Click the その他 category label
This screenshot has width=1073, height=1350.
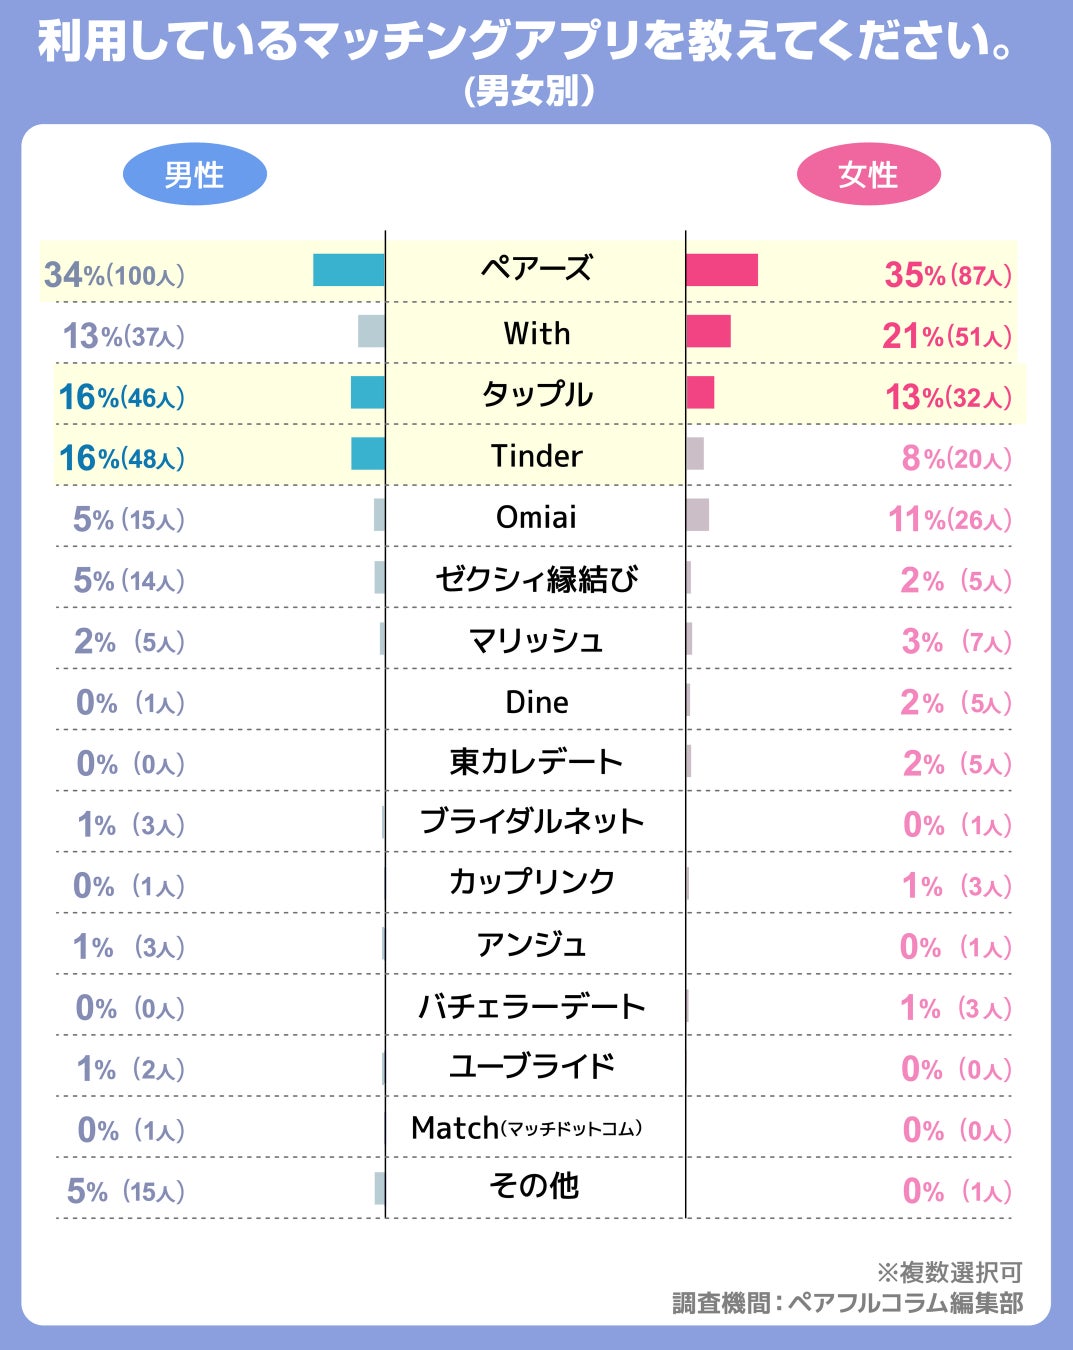point(534,1186)
